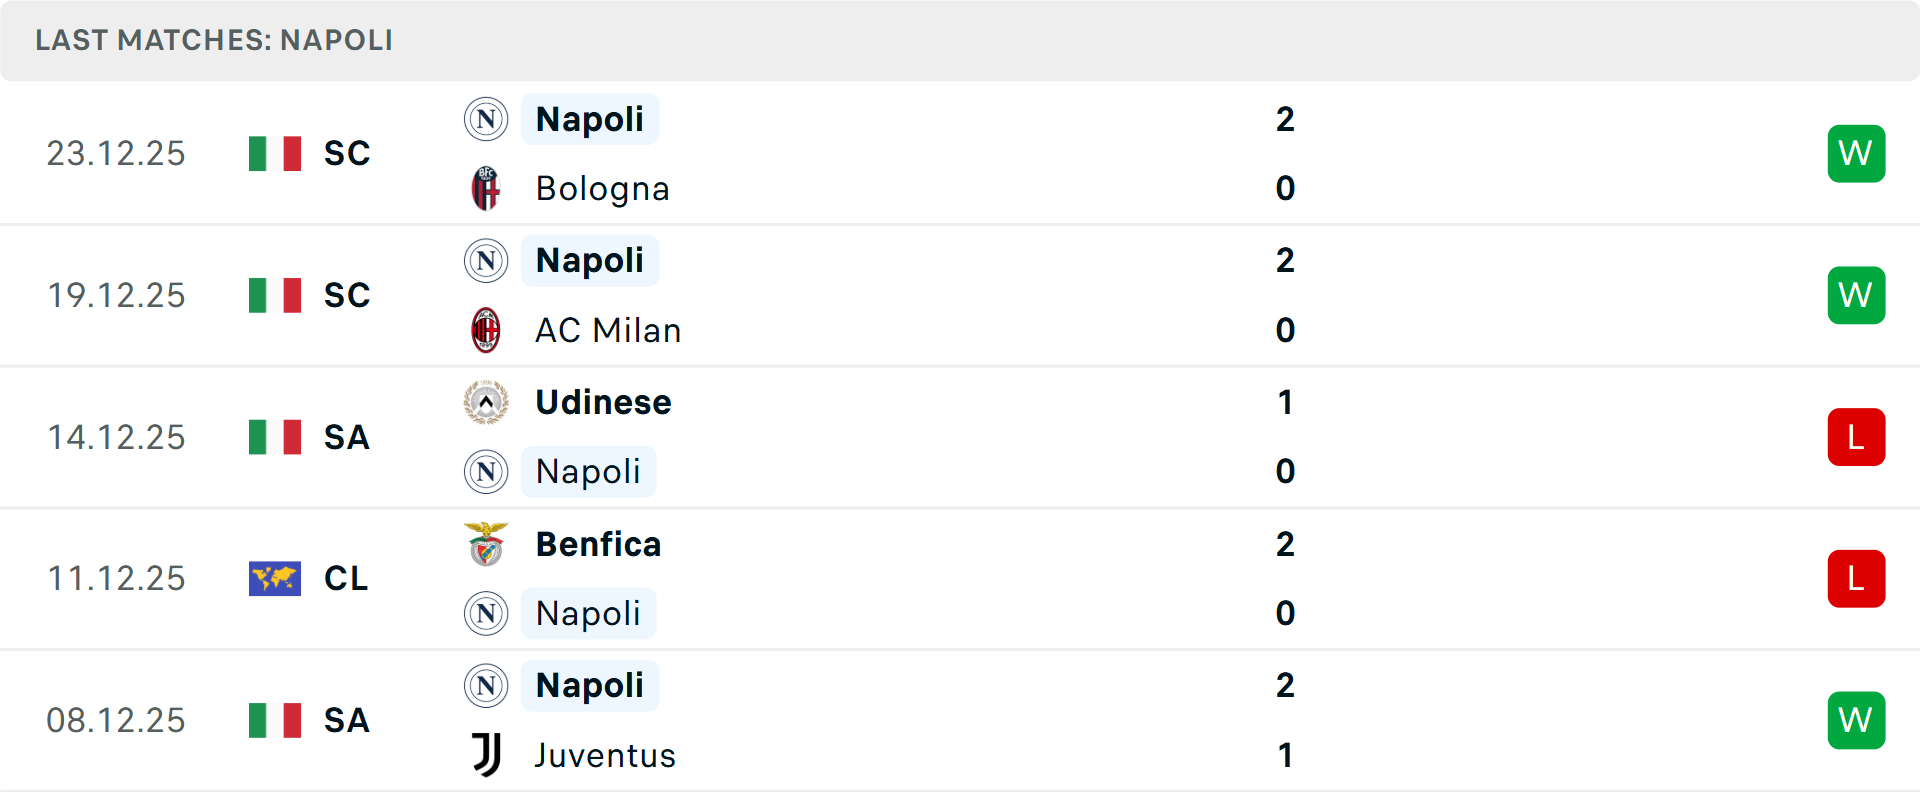The height and width of the screenshot is (792, 1920).
Task: Go to the Juventus team page
Action: [x=605, y=755]
